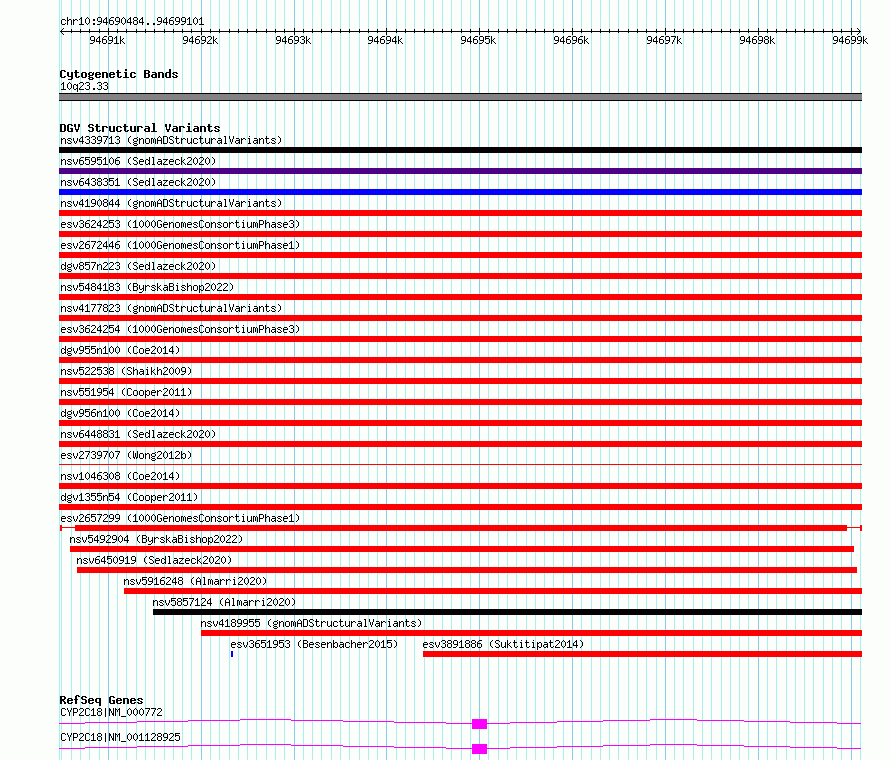Image resolution: width=890 pixels, height=760 pixels.
Task: Click the black nsv4339713 variant bar
Action: click(460, 150)
